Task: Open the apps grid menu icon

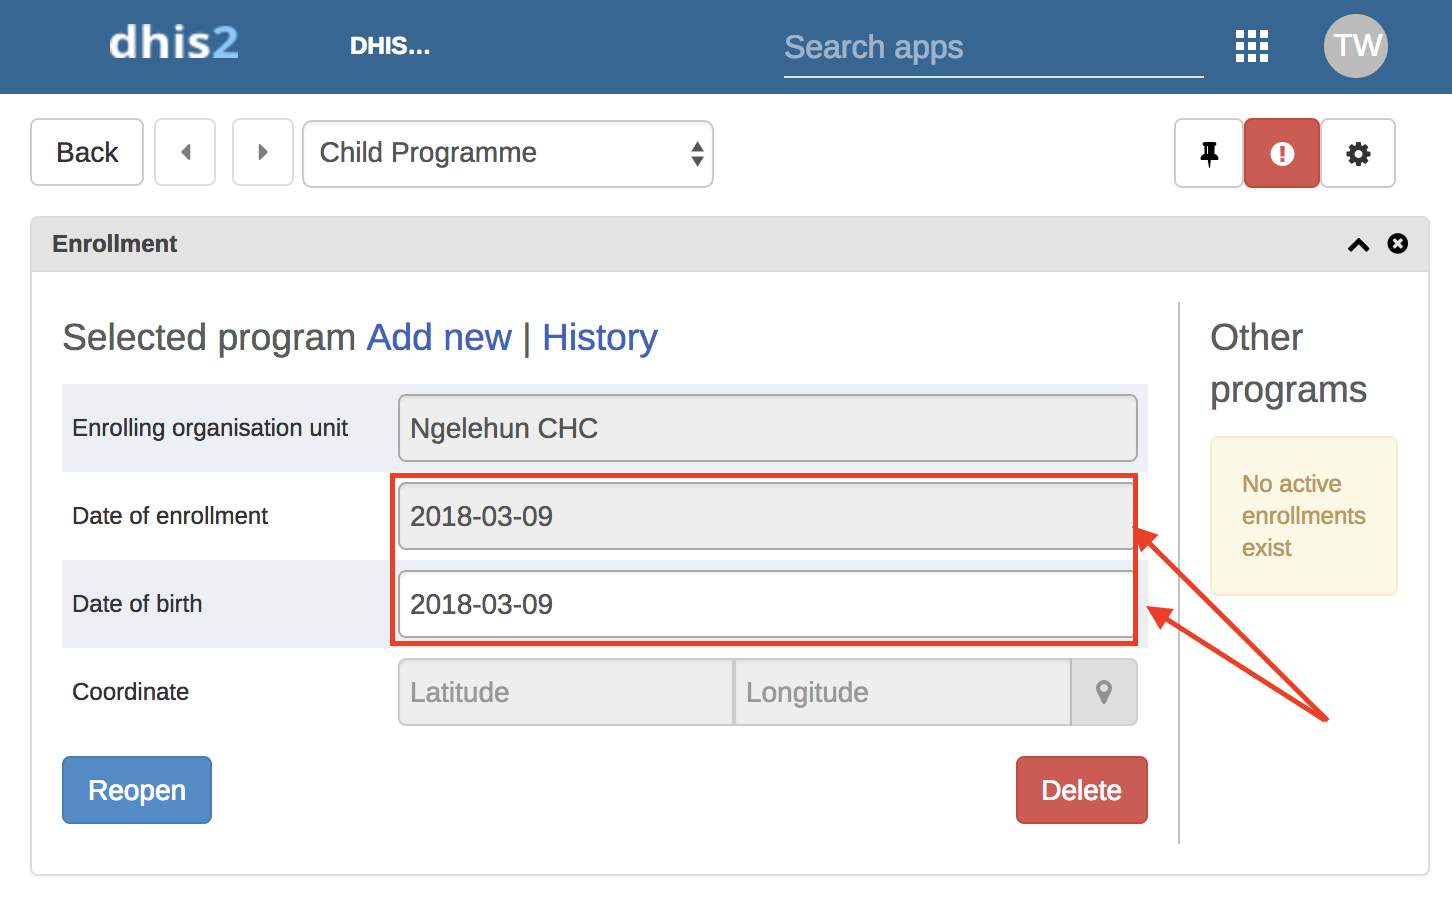Action: pos(1251,46)
